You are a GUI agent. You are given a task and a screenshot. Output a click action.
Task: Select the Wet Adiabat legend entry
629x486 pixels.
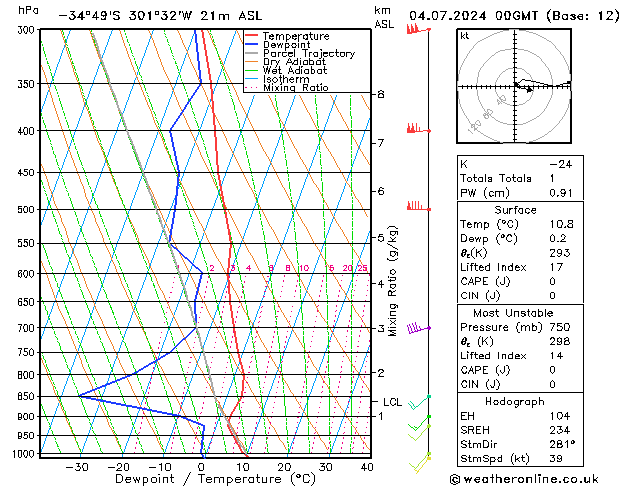tap(286, 71)
